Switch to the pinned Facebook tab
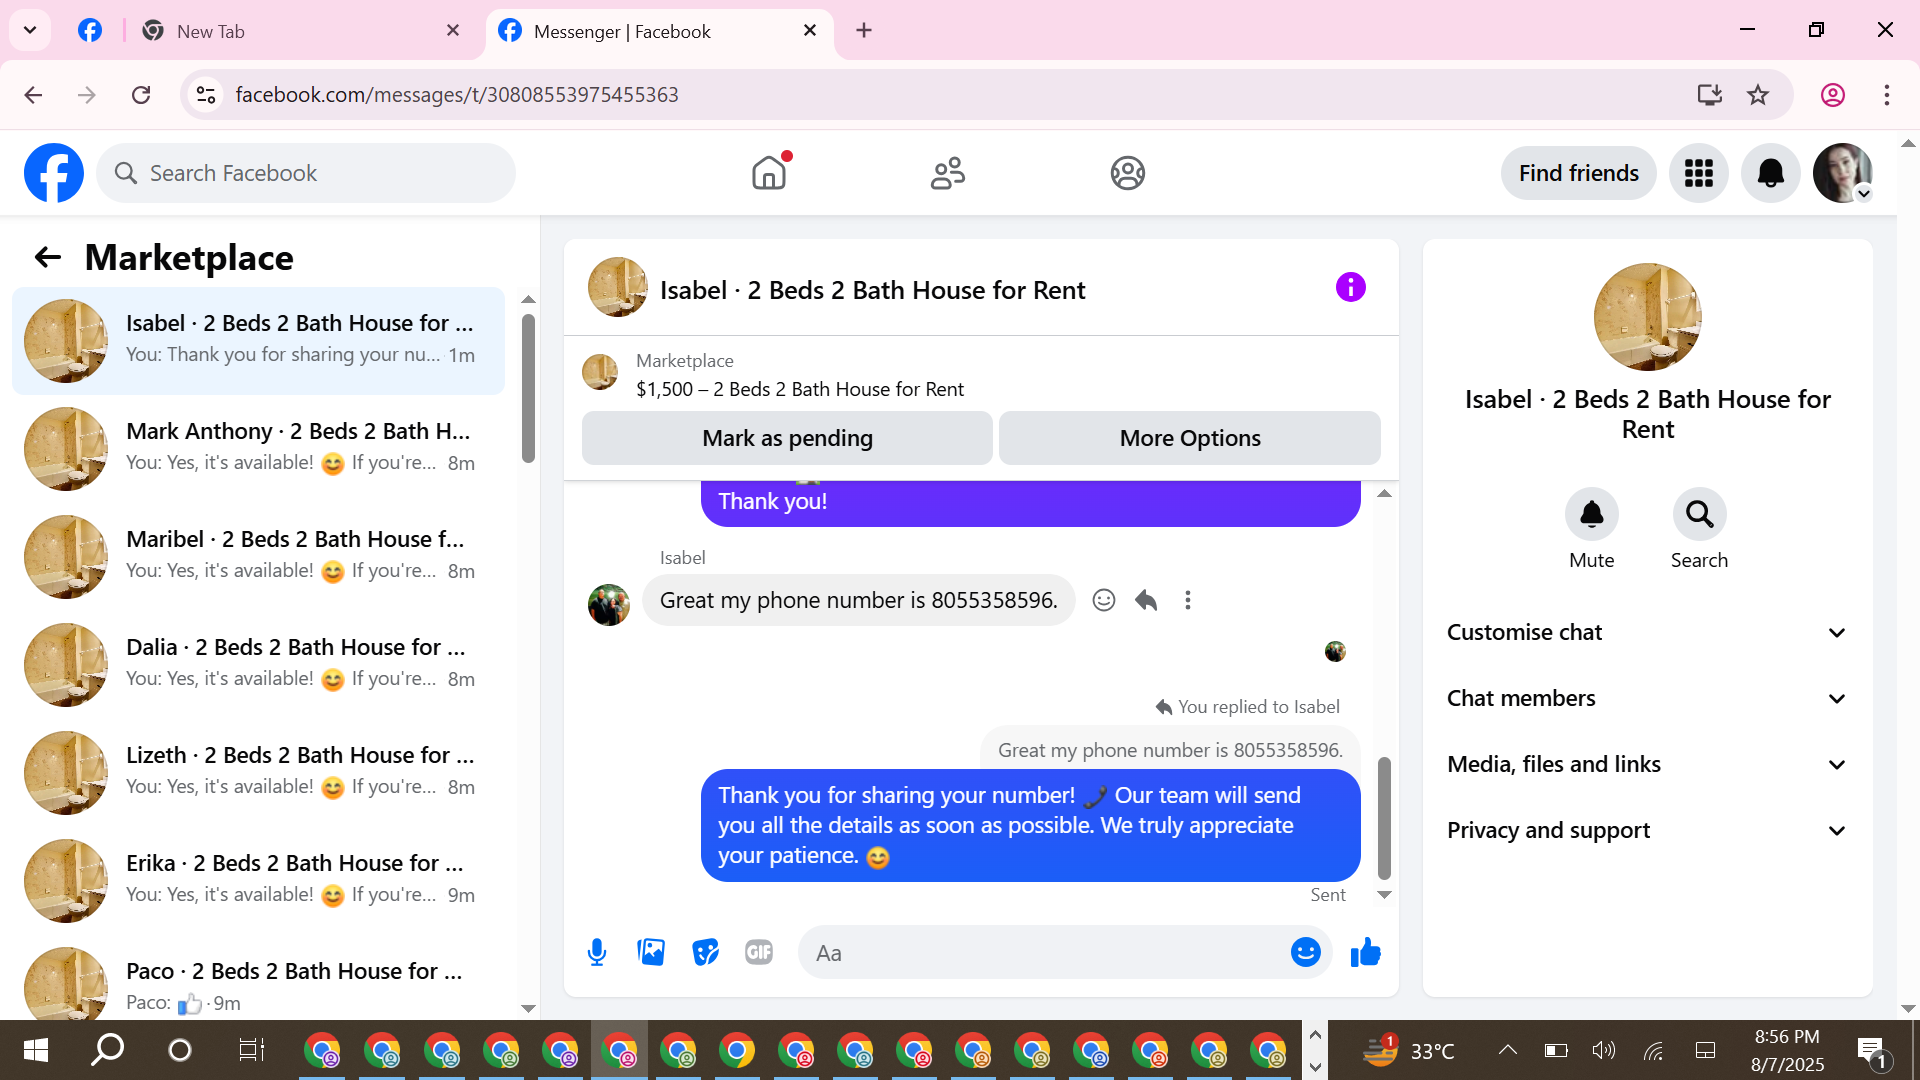The height and width of the screenshot is (1080, 1920). 90,31
